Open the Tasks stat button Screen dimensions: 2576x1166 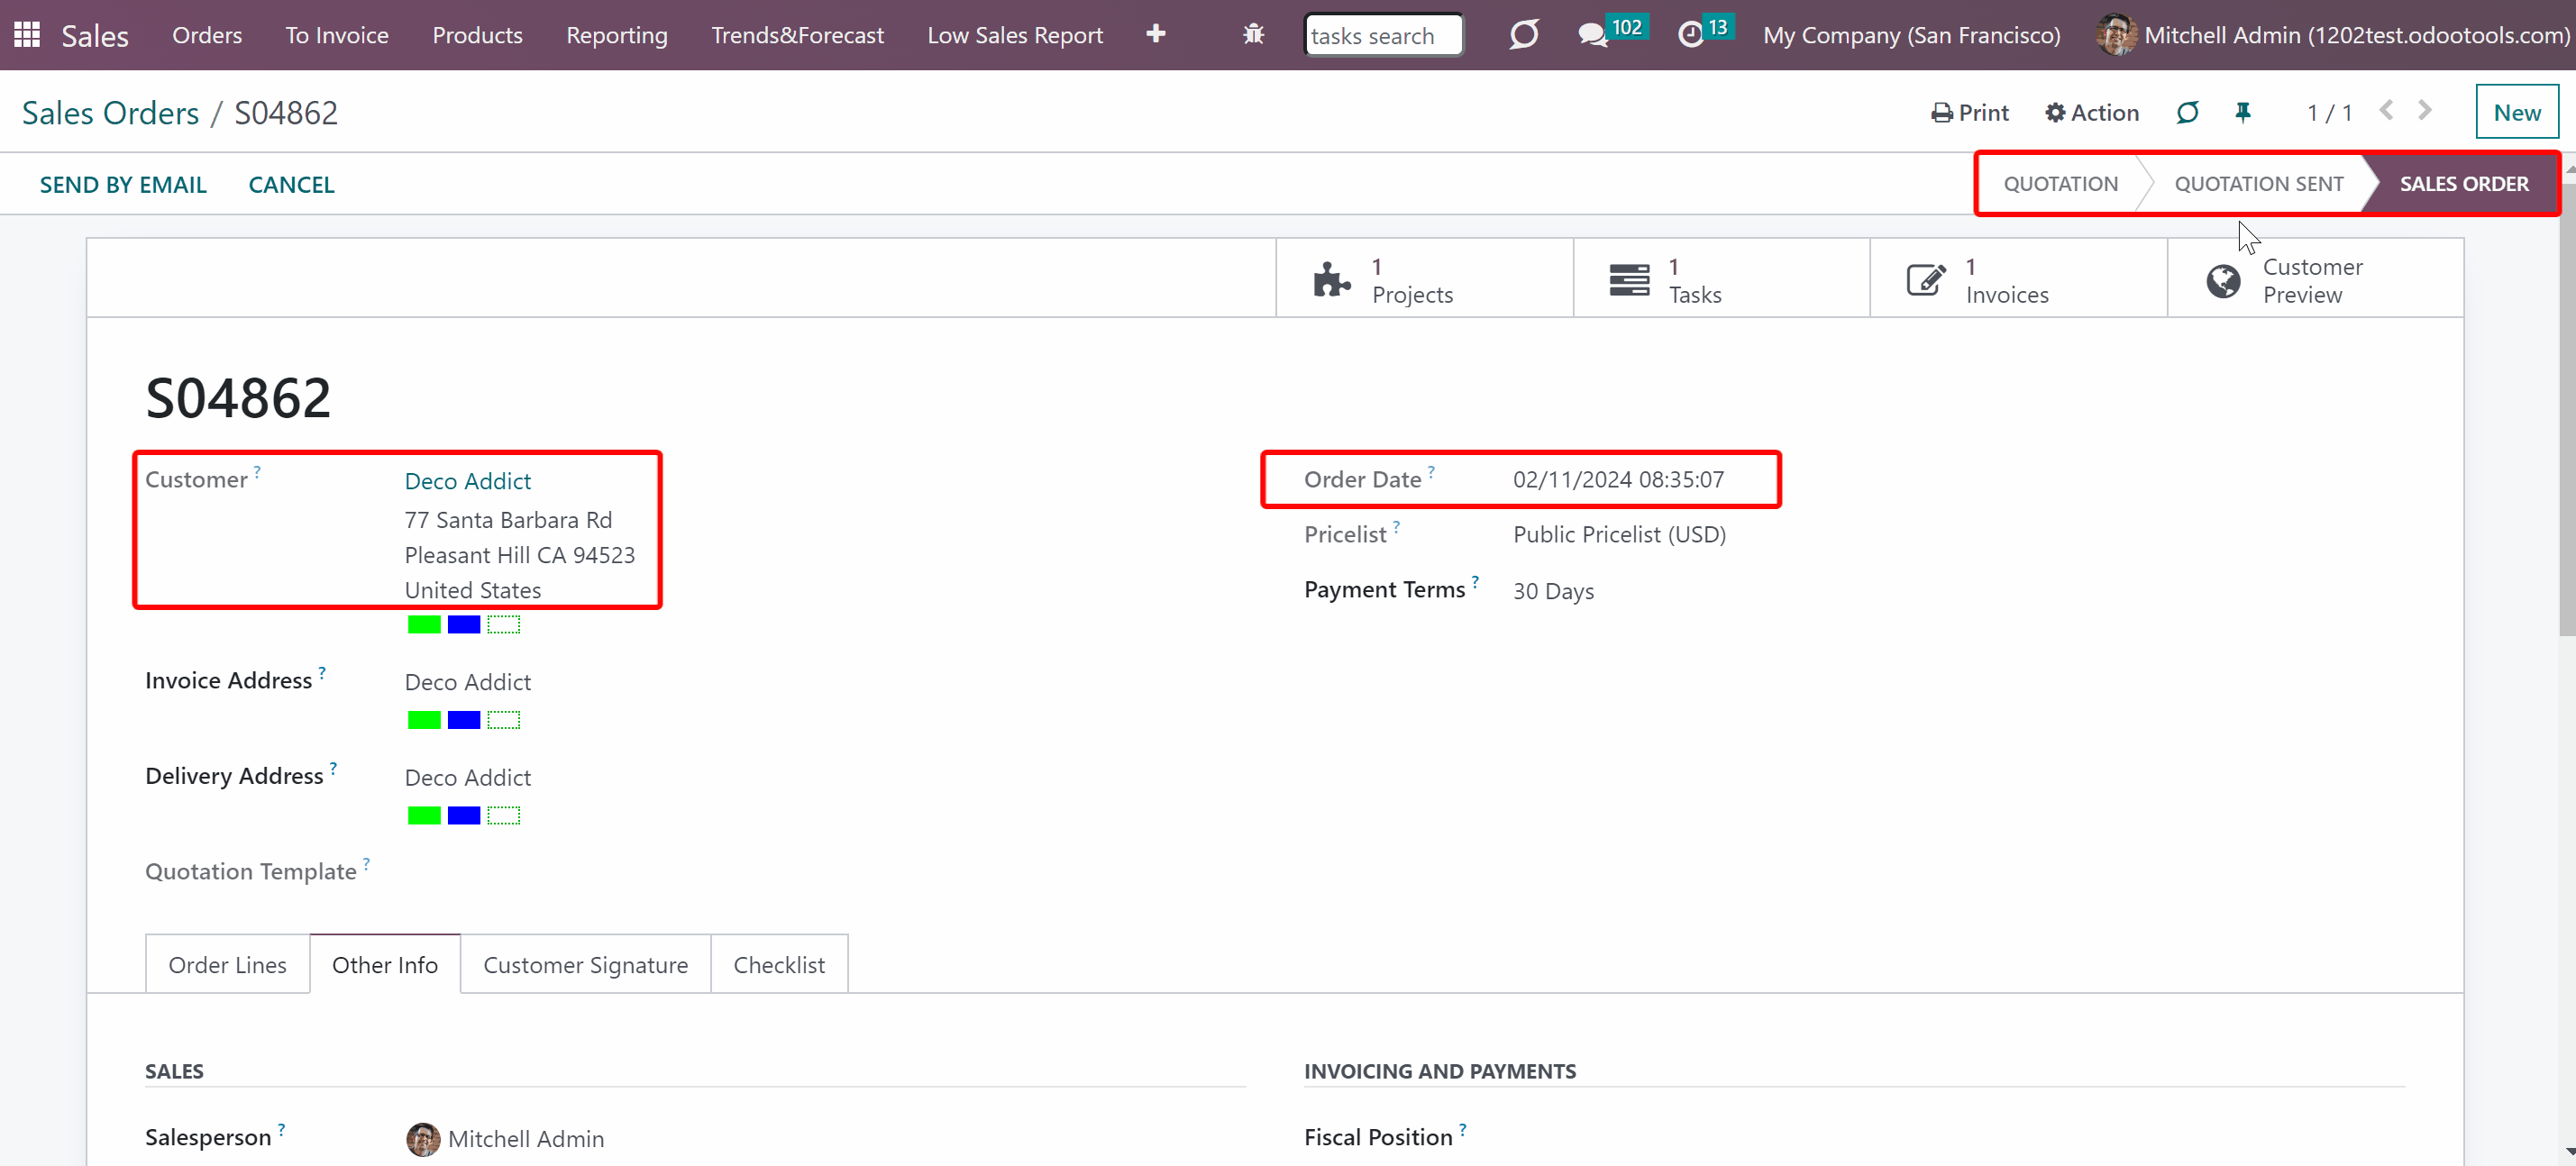[x=1721, y=280]
